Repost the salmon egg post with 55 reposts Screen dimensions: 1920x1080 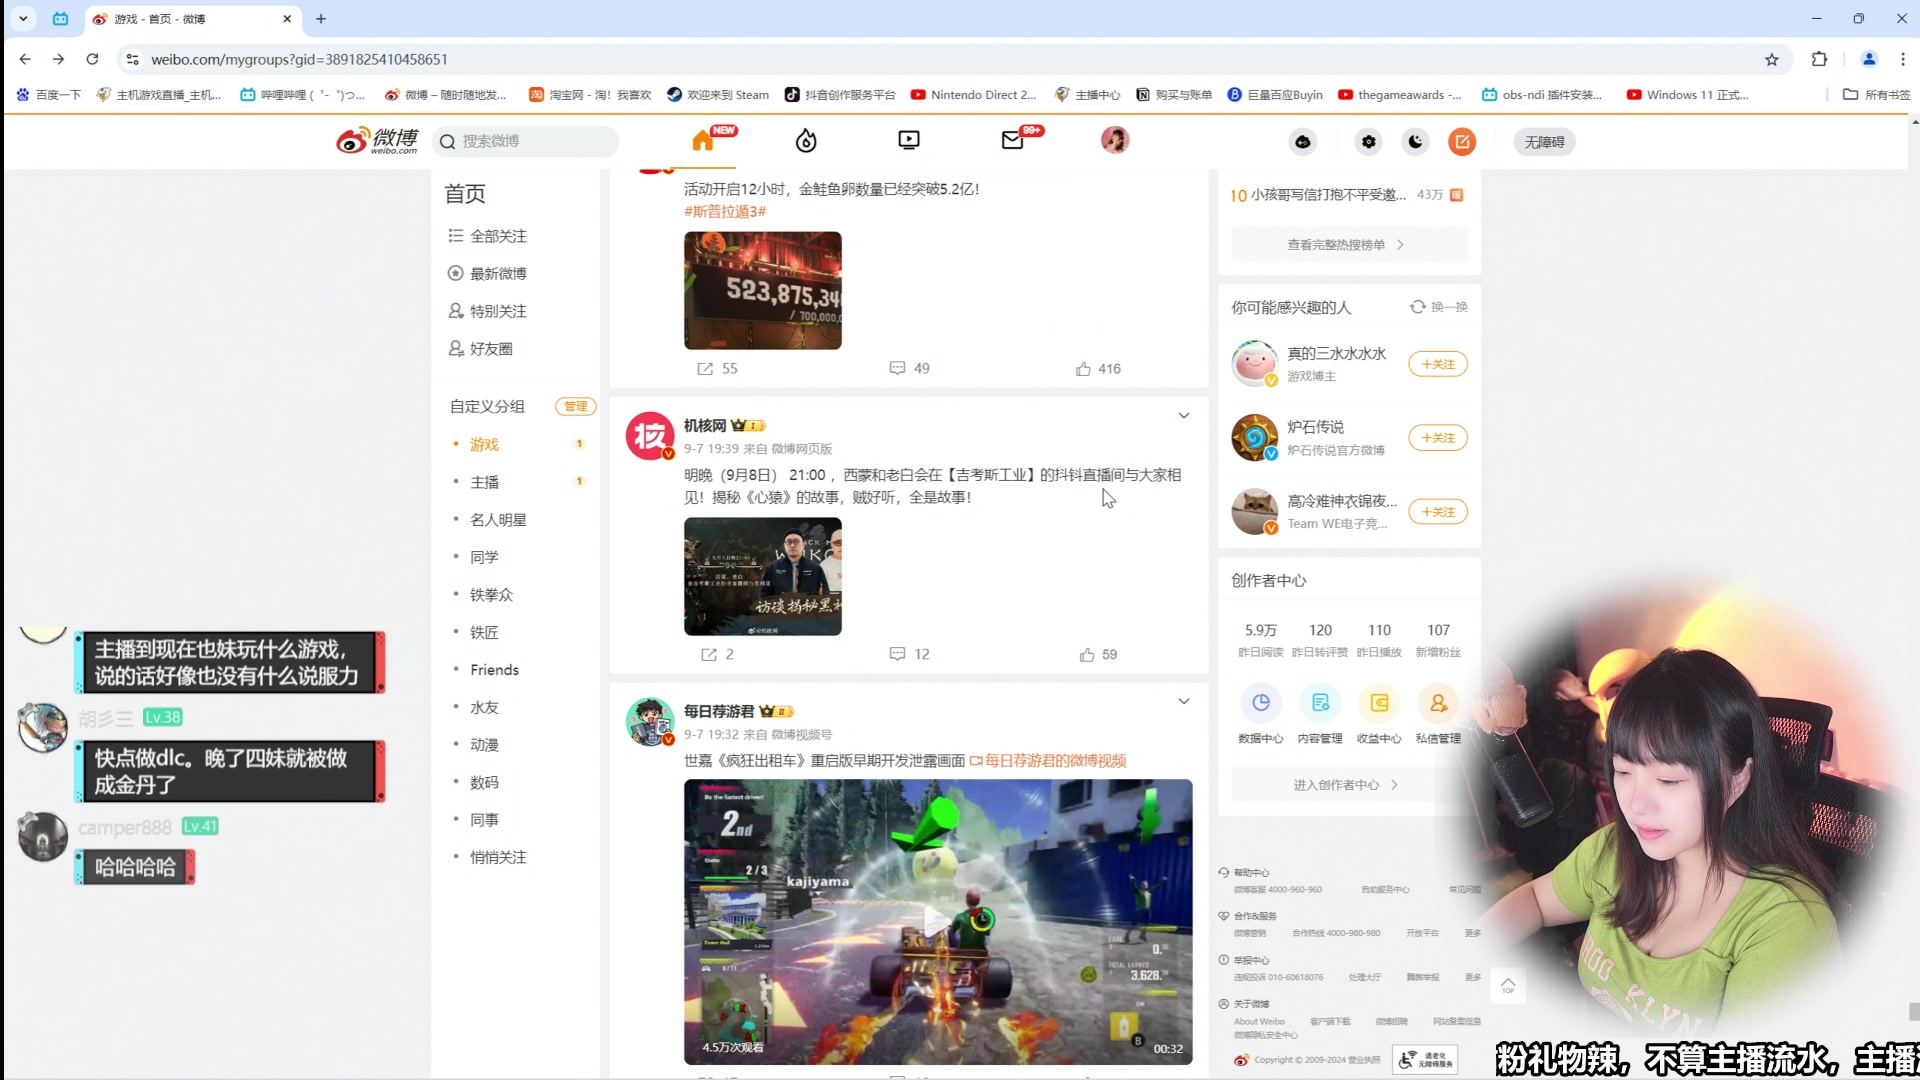click(717, 368)
